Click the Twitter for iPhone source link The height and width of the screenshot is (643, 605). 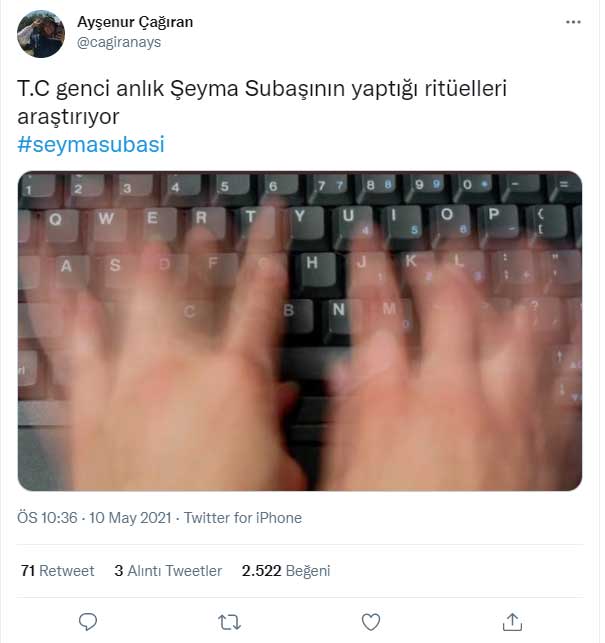pos(243,518)
